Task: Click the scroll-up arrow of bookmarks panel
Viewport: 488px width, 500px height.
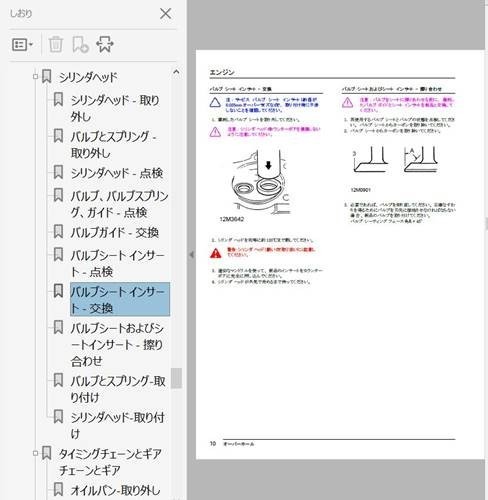Action: pyautogui.click(x=176, y=72)
